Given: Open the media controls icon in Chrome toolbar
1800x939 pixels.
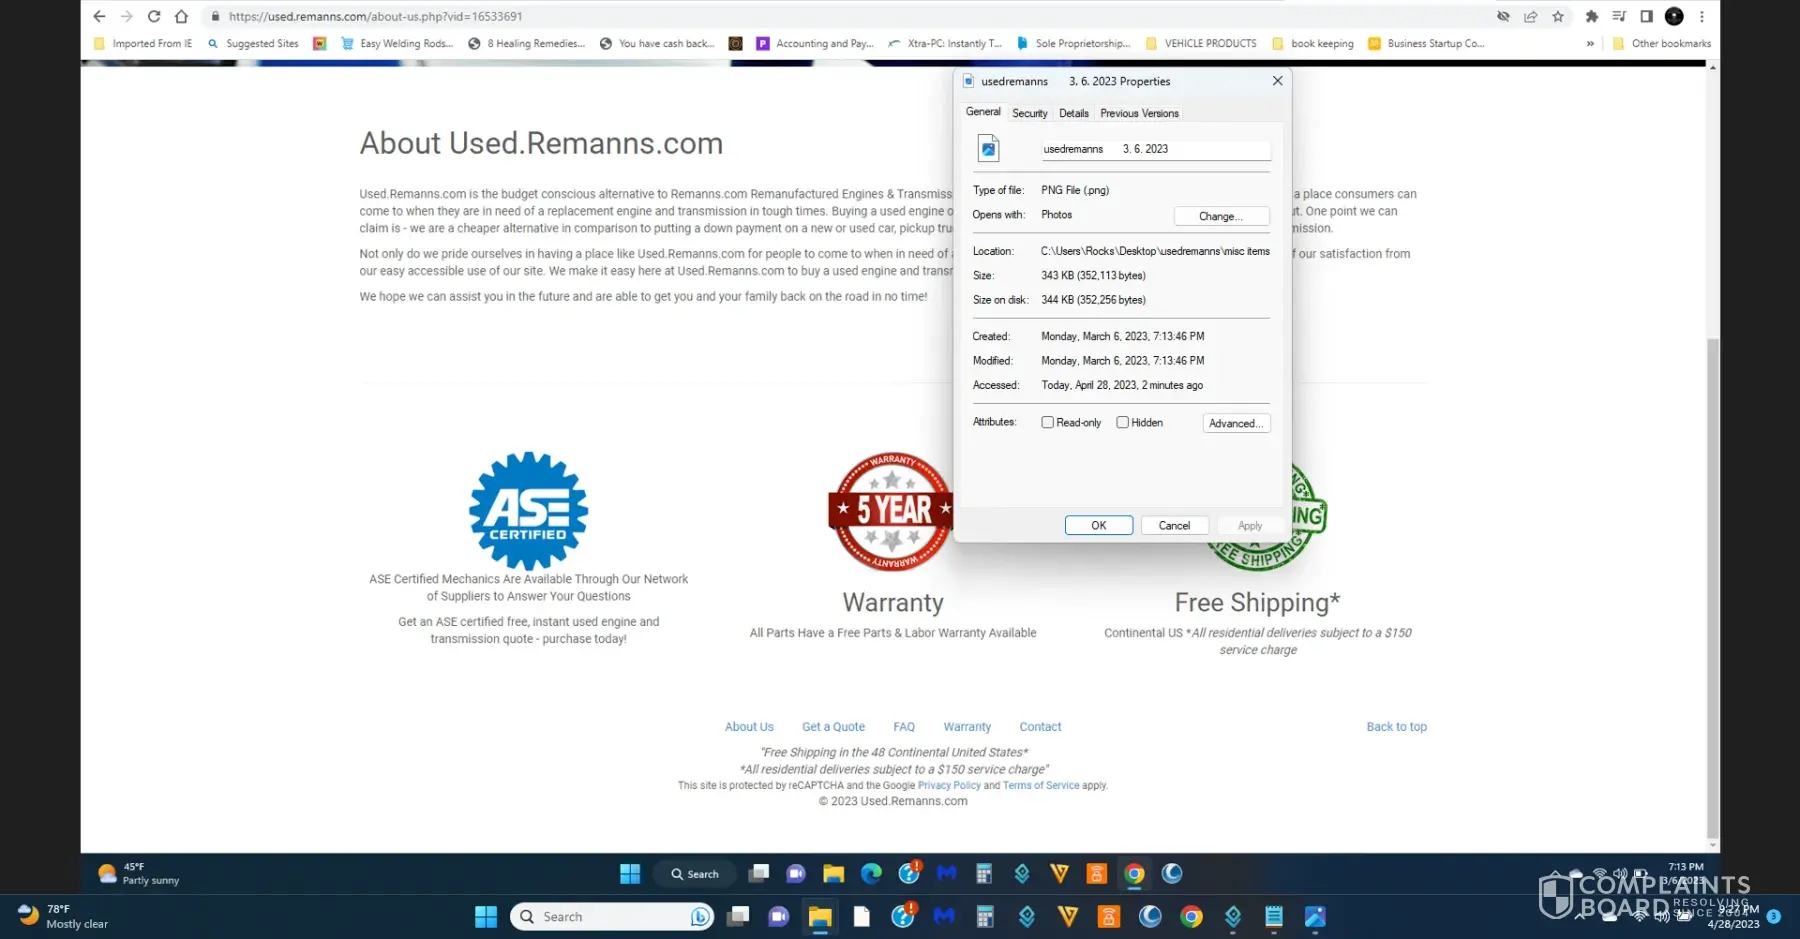Looking at the screenshot, I should pyautogui.click(x=1619, y=16).
